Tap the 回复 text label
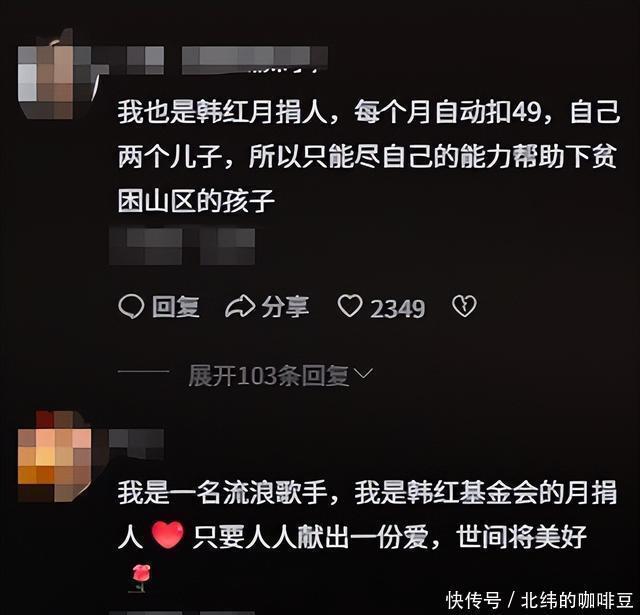The image size is (640, 615). [176, 307]
